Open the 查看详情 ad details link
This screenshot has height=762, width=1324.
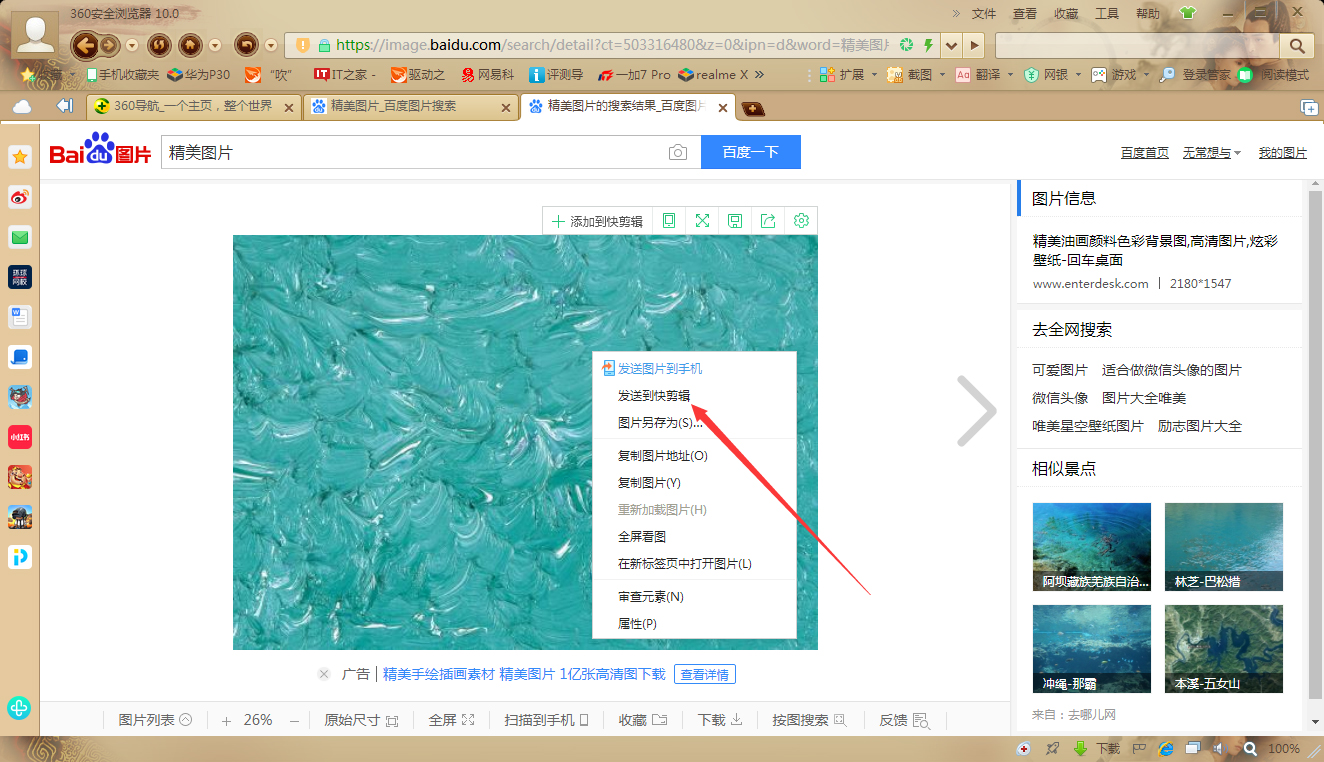(704, 674)
